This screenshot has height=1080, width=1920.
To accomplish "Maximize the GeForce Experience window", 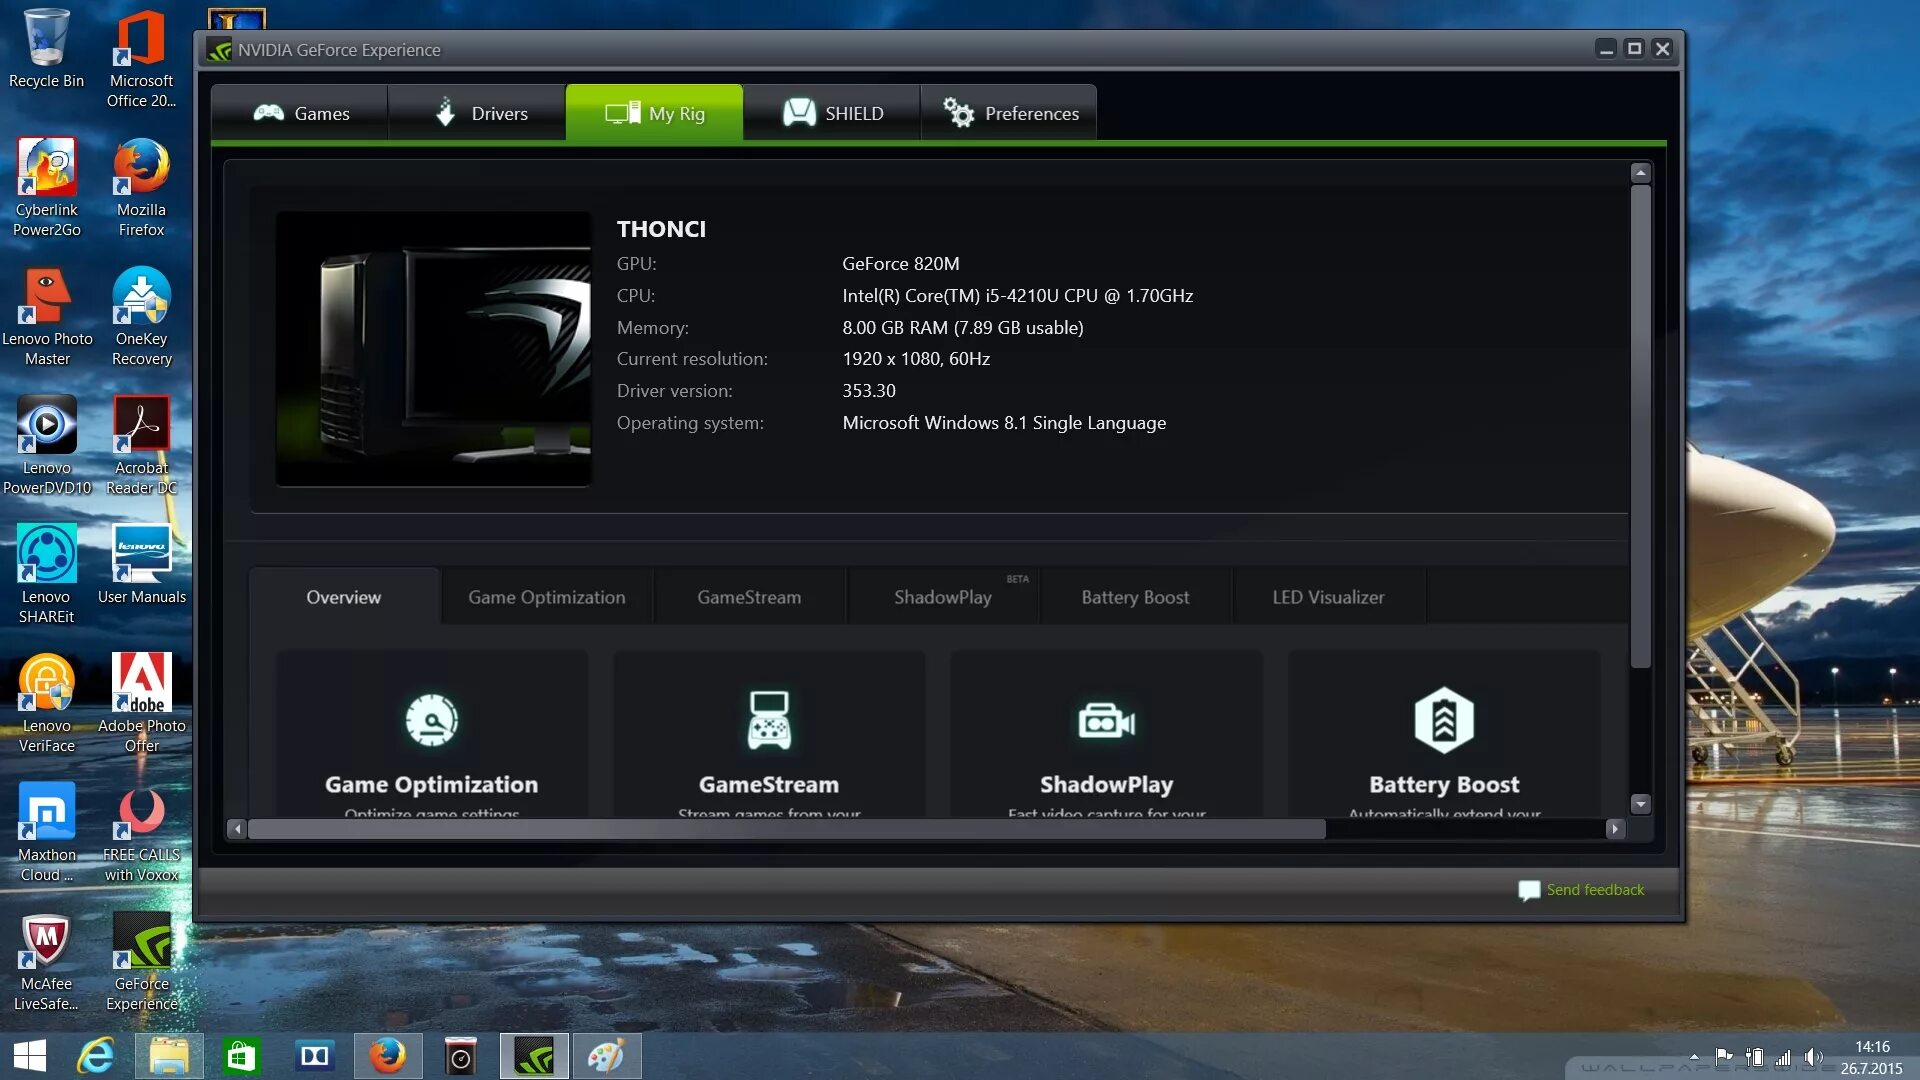I will (x=1634, y=48).
